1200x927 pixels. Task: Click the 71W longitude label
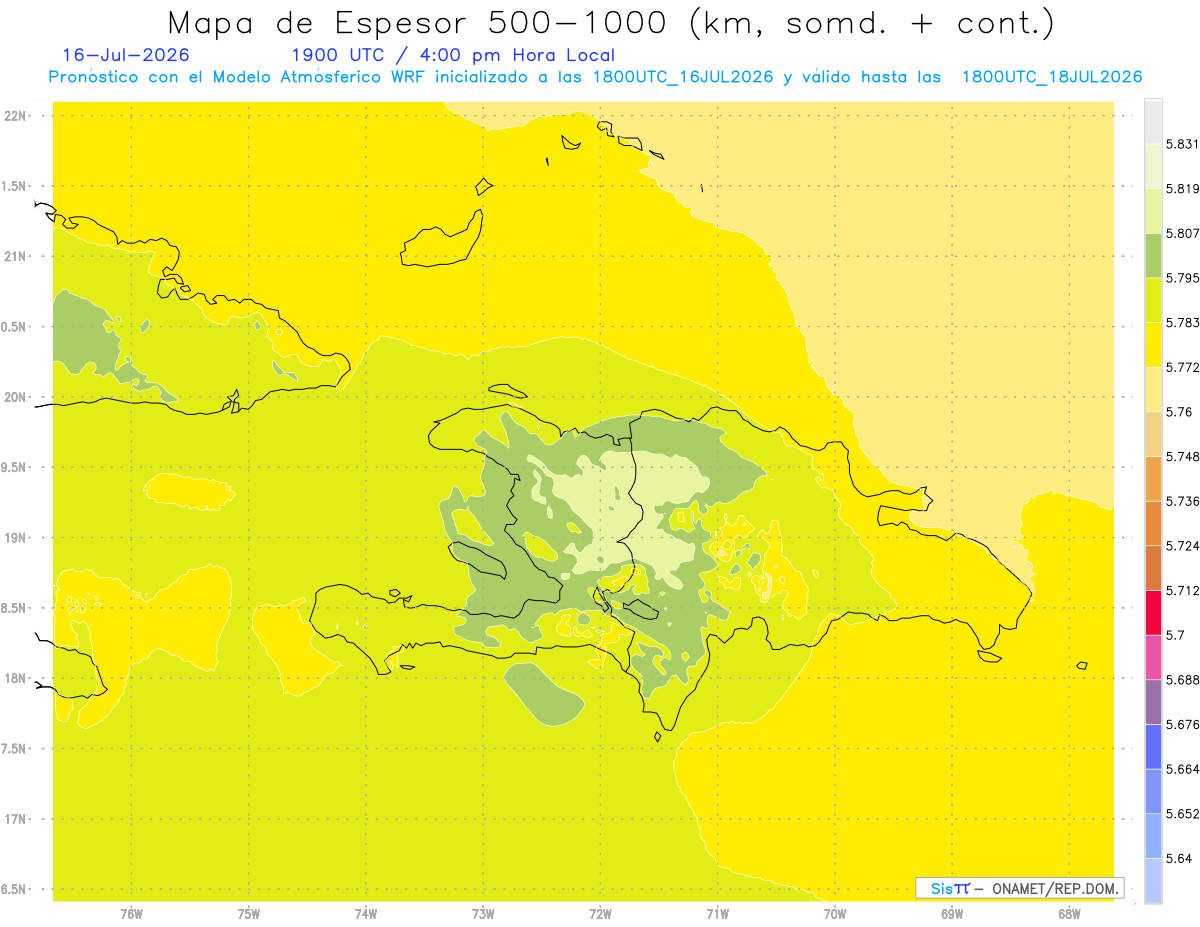[717, 914]
